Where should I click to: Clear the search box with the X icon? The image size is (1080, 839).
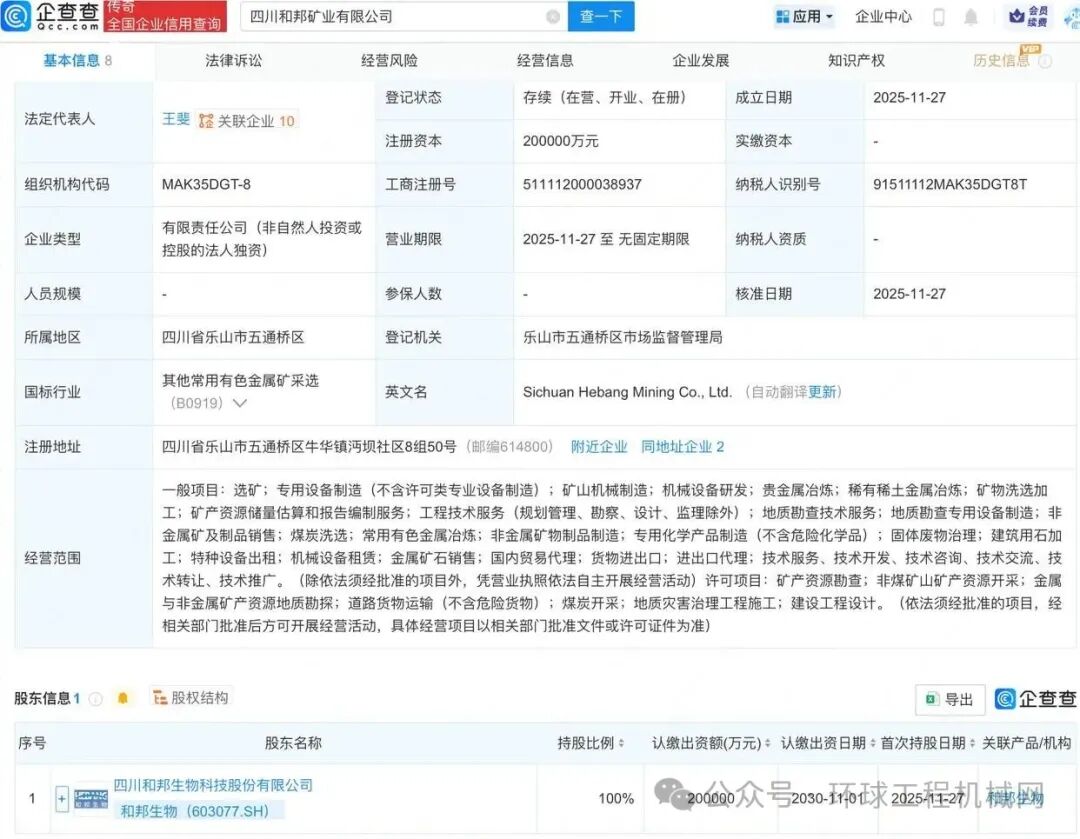[x=553, y=17]
